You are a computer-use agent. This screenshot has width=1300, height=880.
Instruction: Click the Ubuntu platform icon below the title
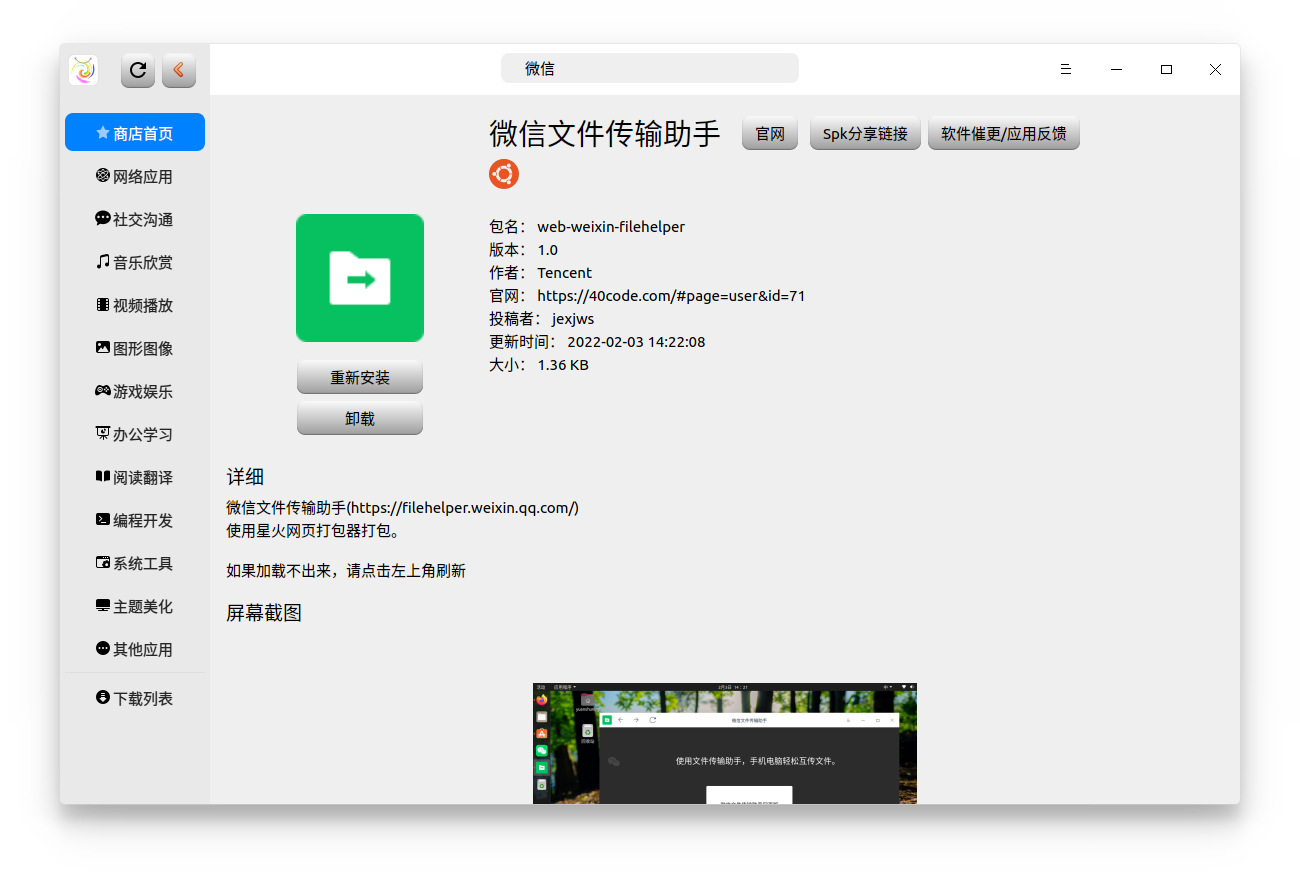point(504,174)
